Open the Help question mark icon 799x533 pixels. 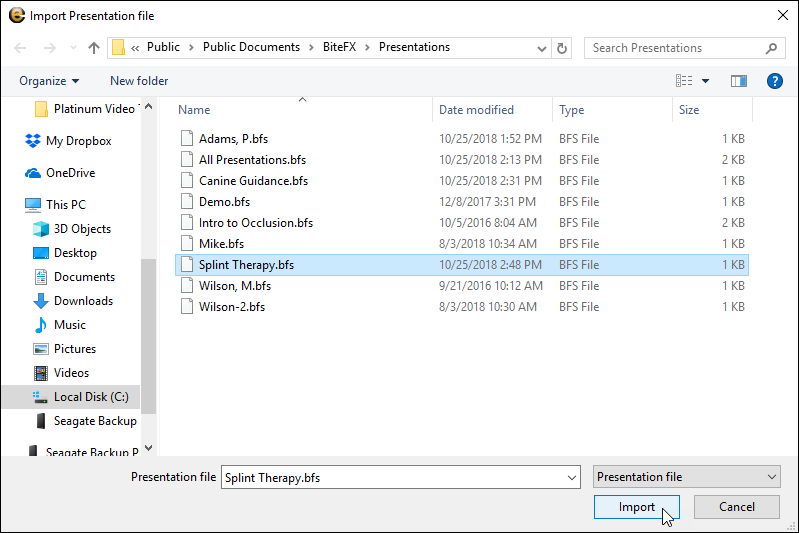coord(773,81)
